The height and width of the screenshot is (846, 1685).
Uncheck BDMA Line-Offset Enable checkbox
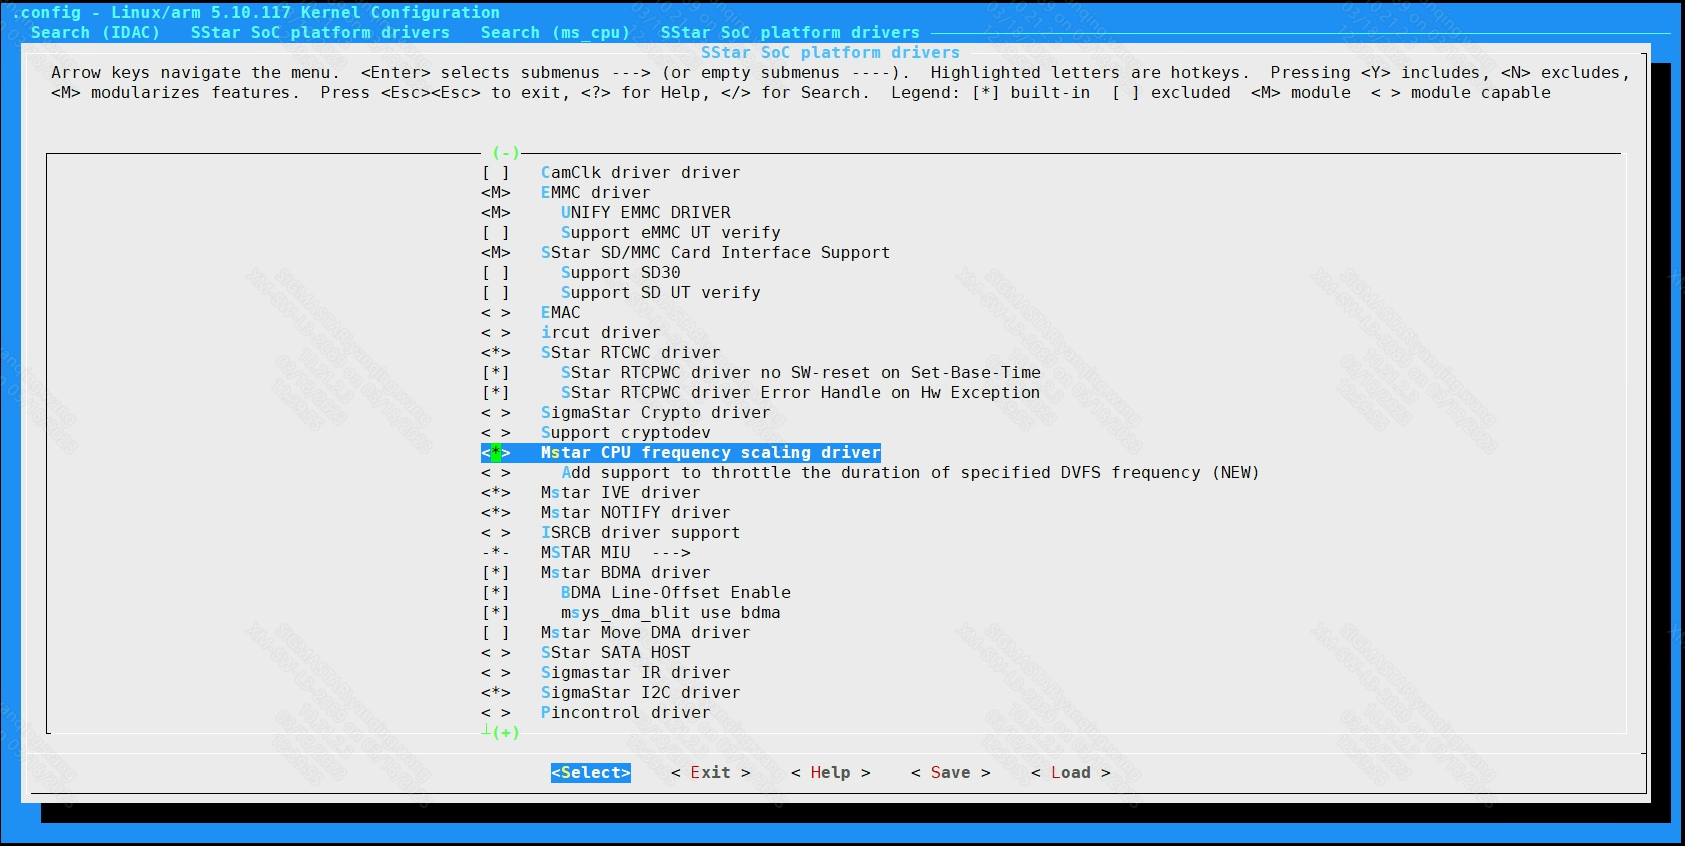click(496, 592)
